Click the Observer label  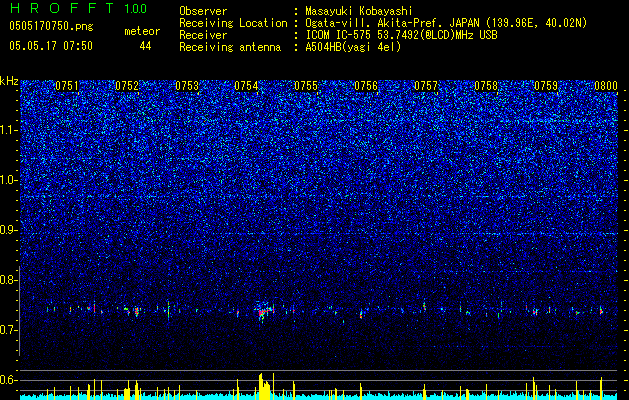tap(203, 11)
